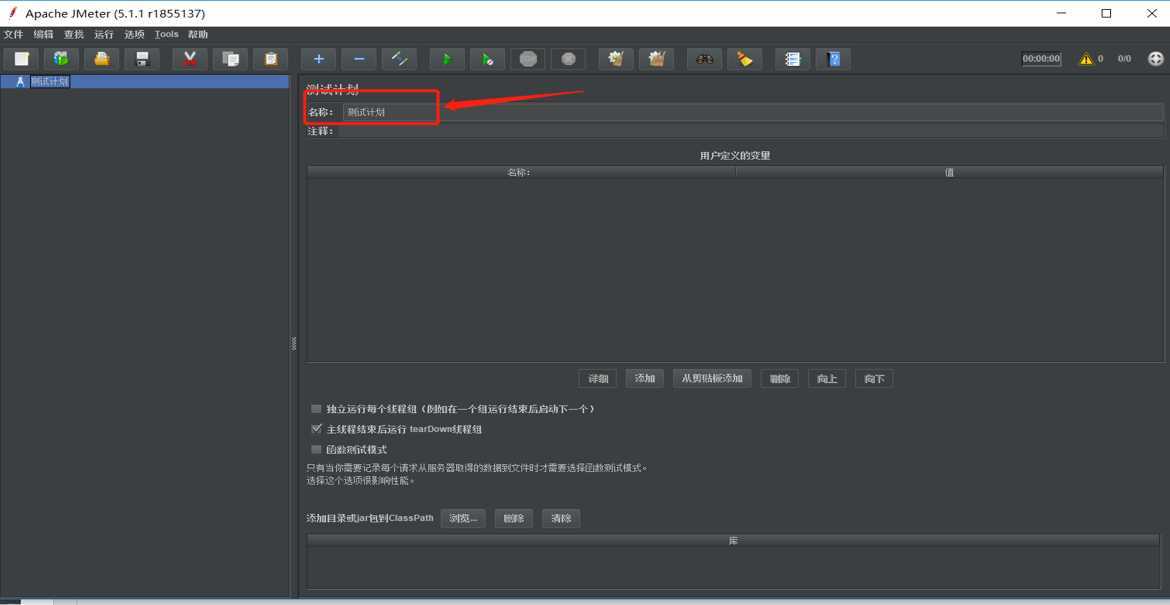Image resolution: width=1170 pixels, height=605 pixels.
Task: Start the test with green arrow
Action: point(447,59)
